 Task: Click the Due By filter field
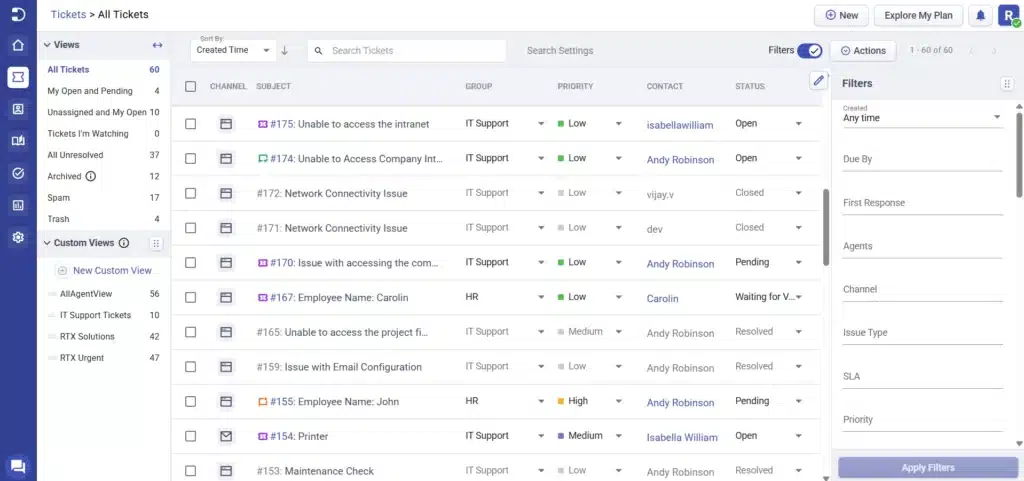922,160
